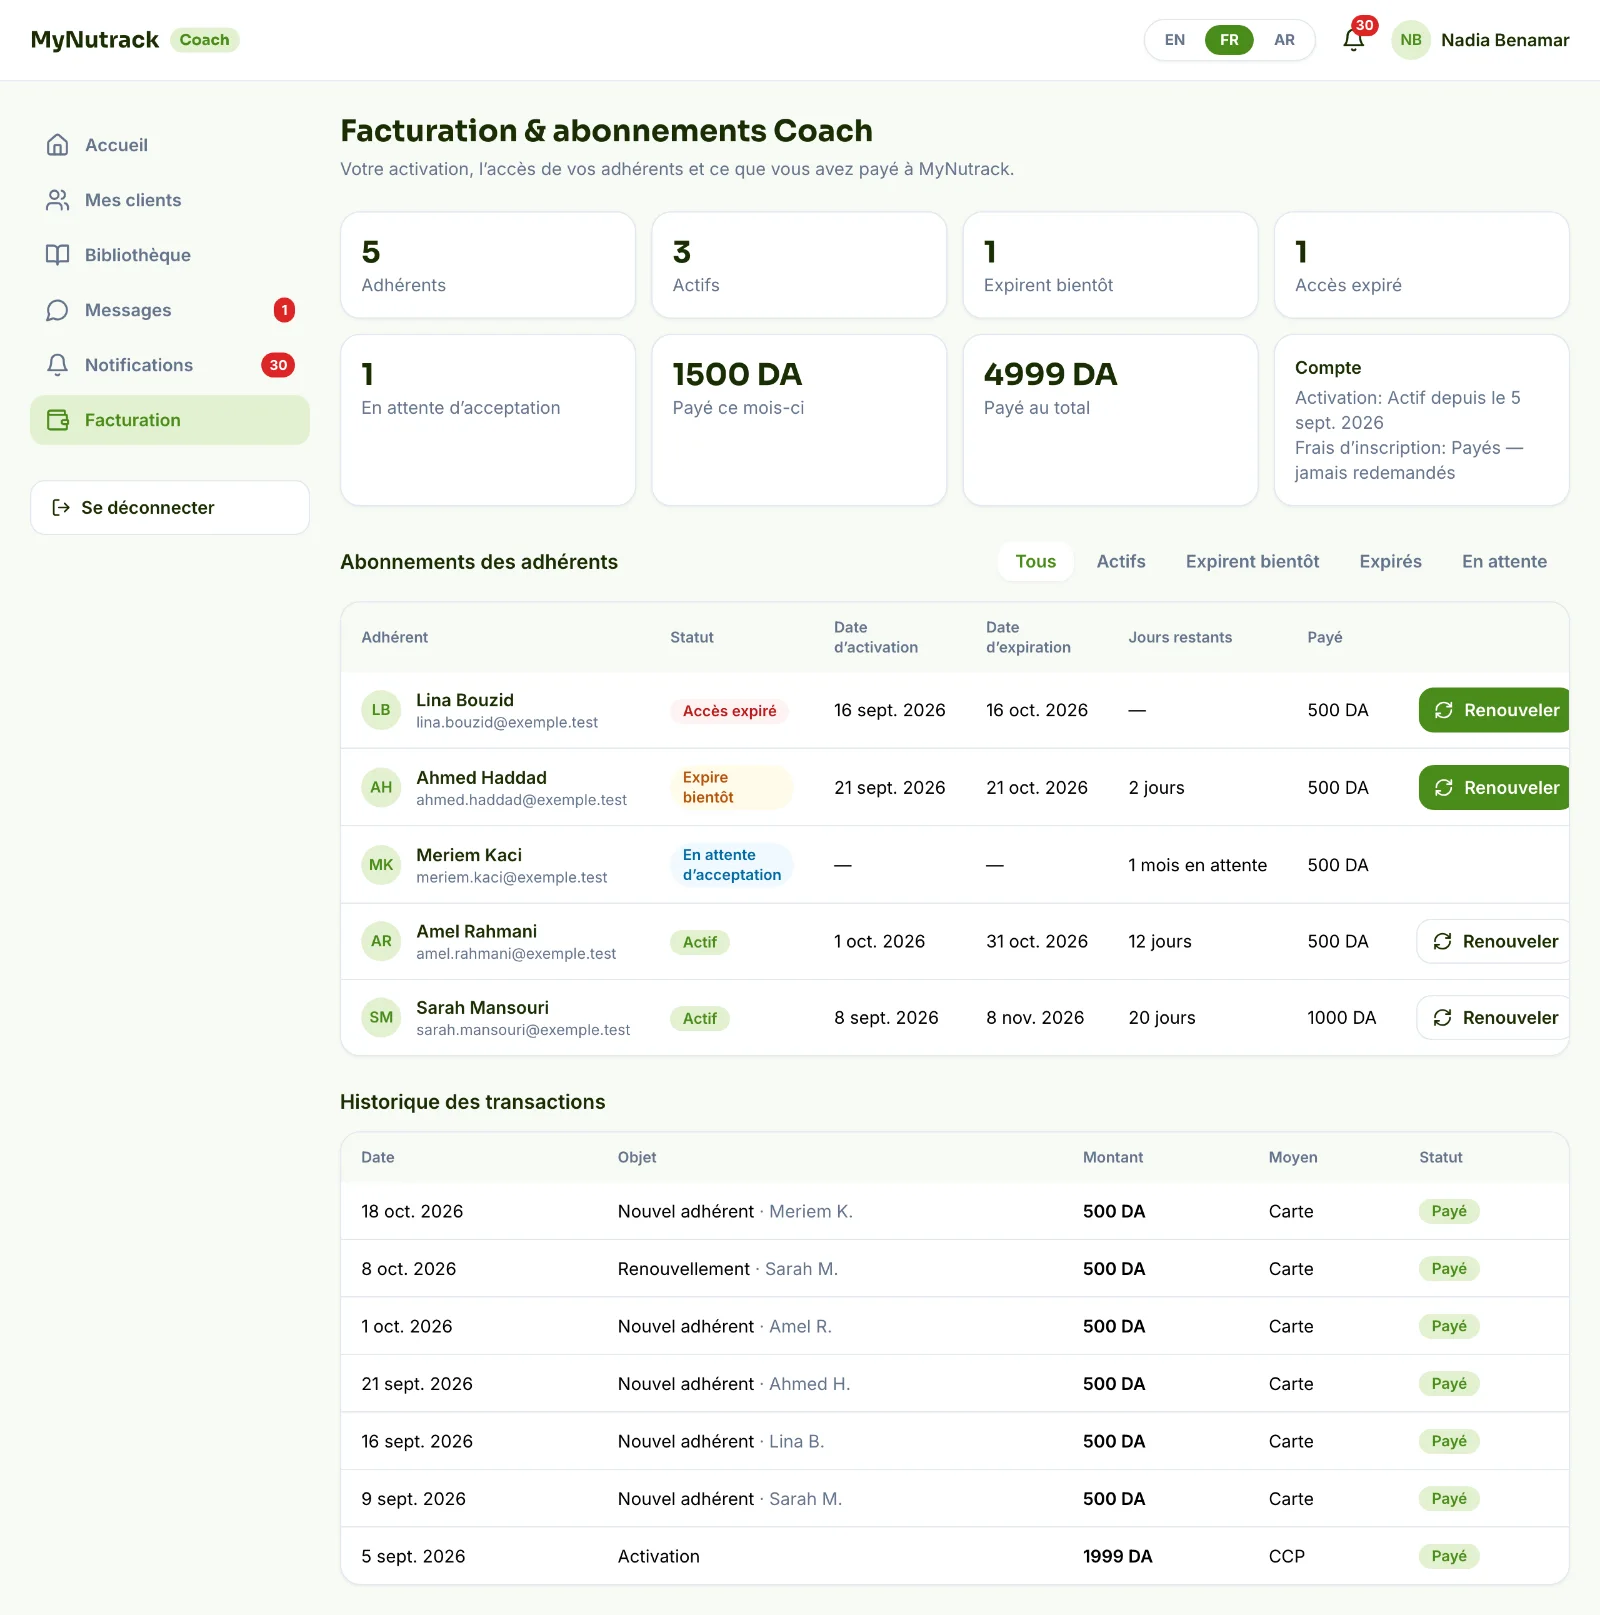The image size is (1600, 1615).
Task: Click the 1500 DA Payé ce mois-ci card
Action: (x=799, y=420)
